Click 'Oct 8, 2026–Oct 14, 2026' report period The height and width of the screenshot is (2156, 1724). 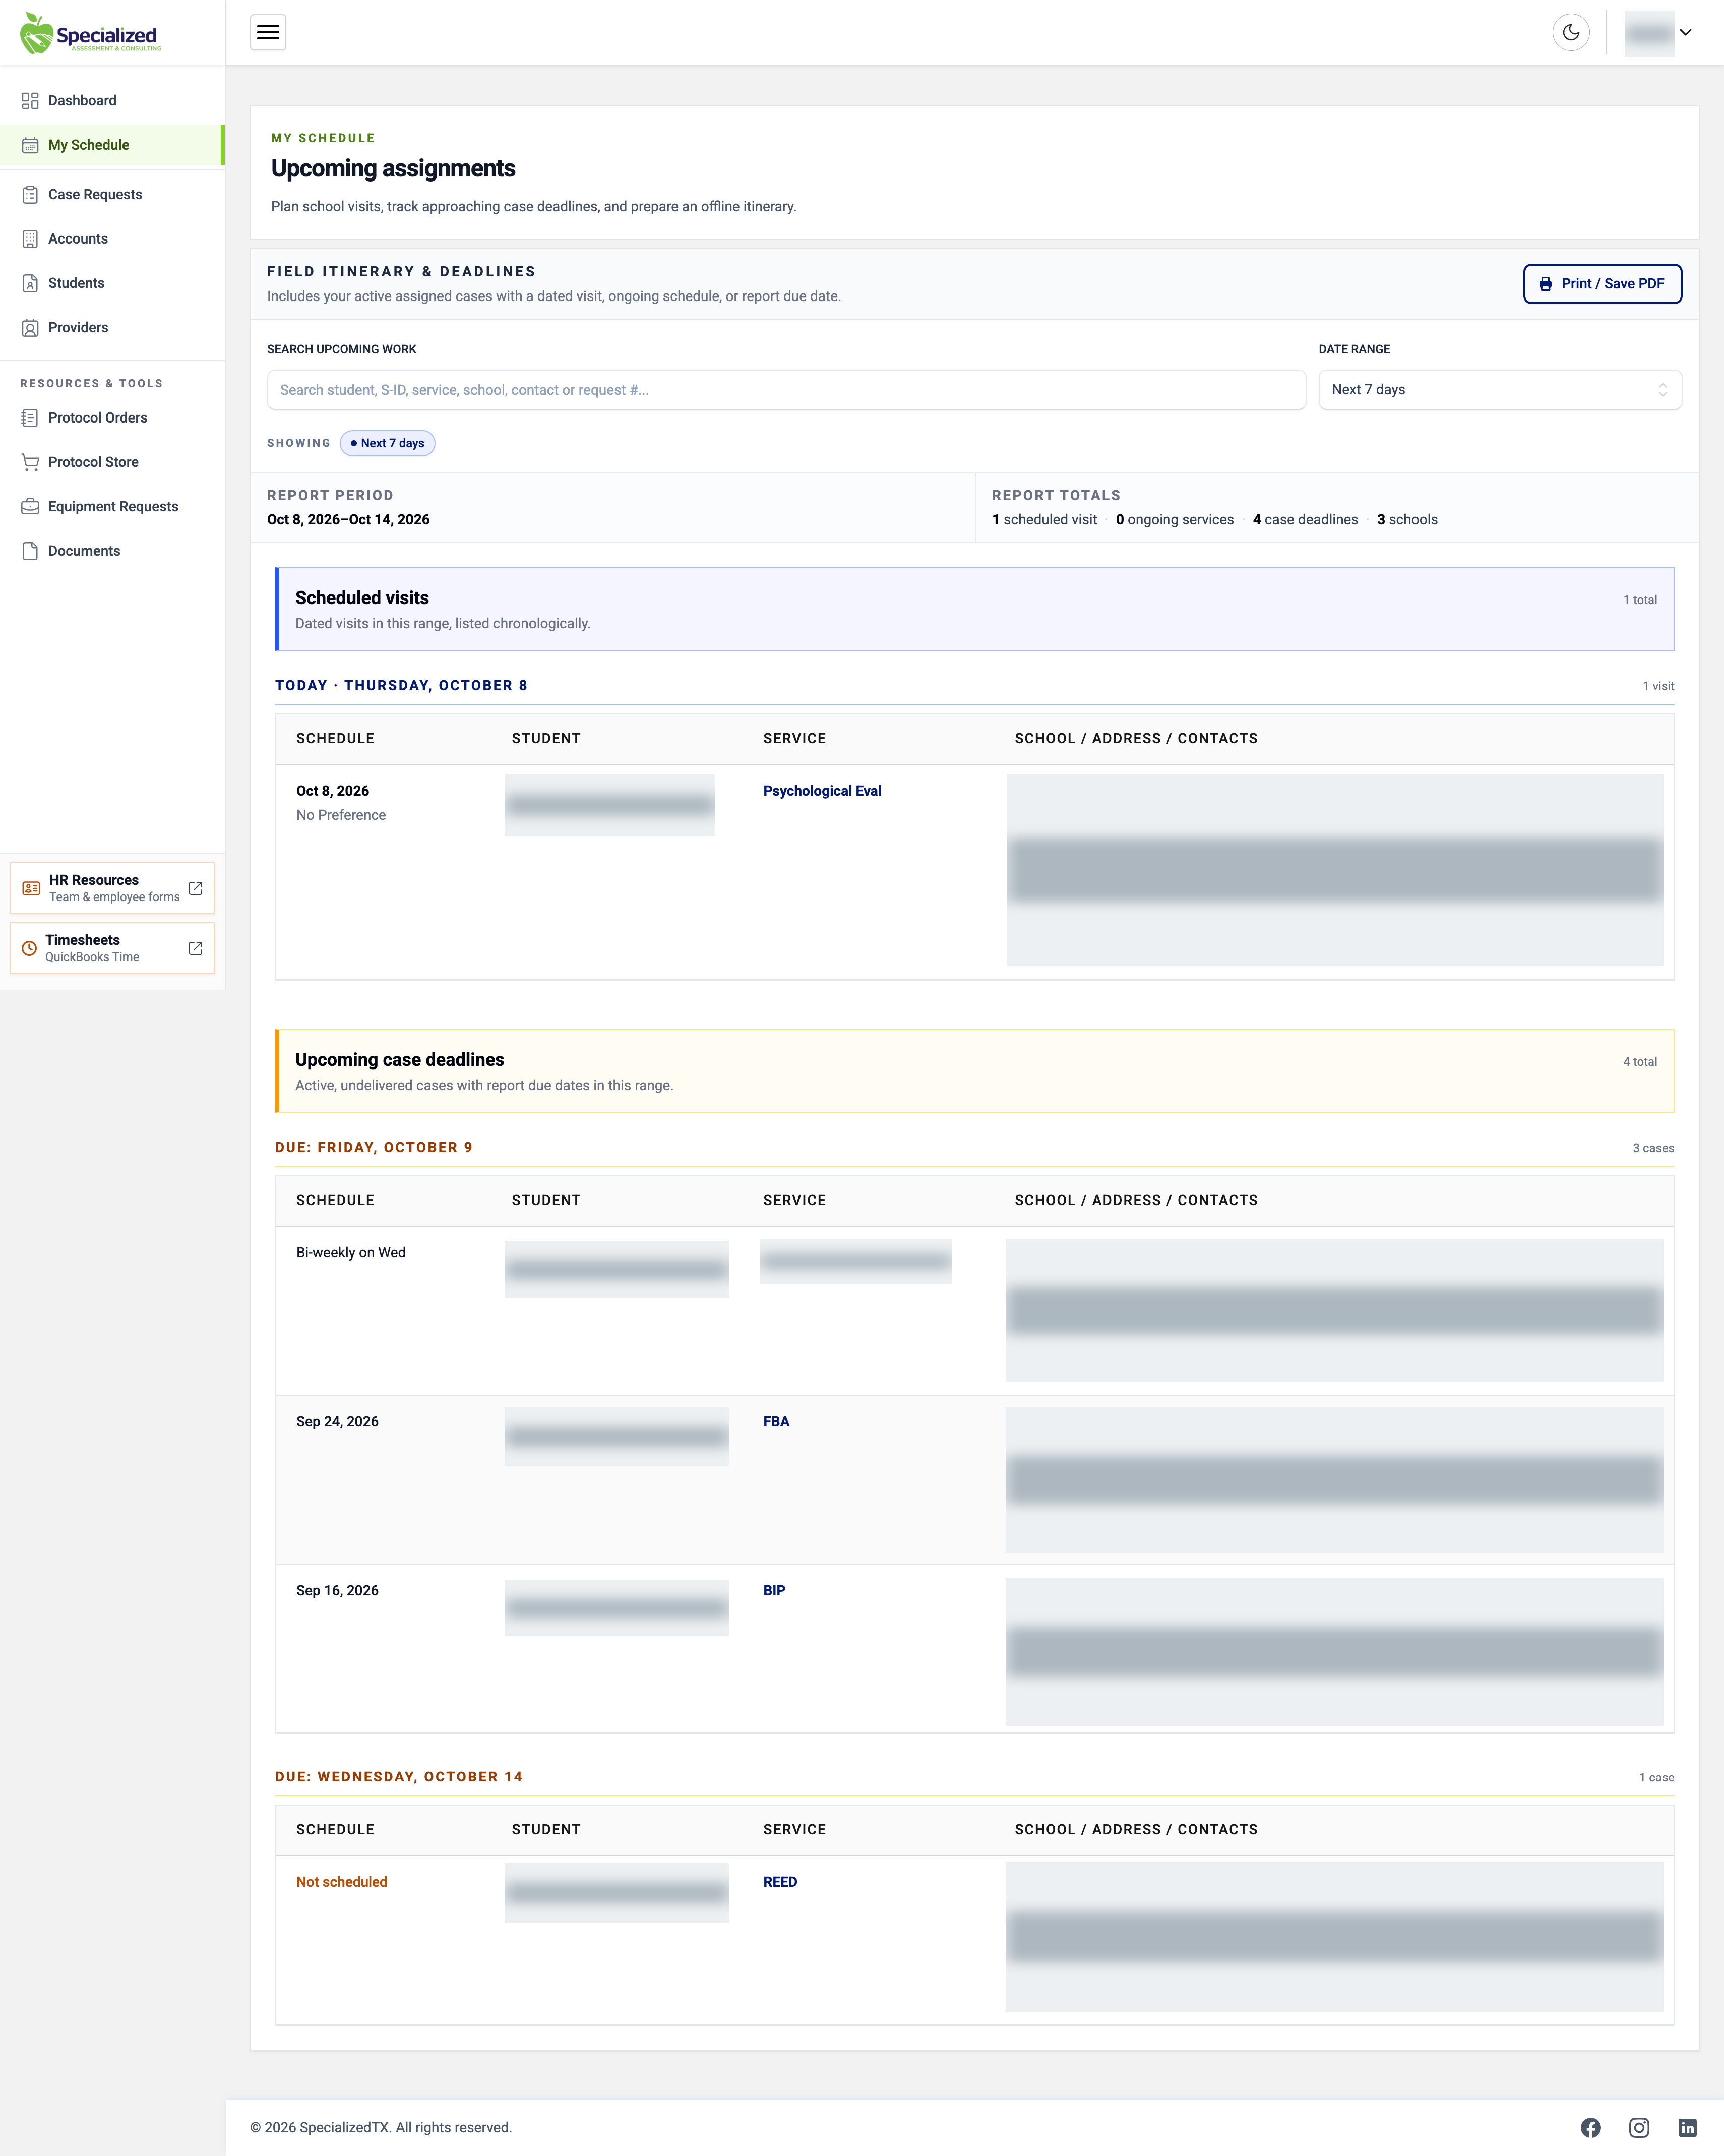coord(348,520)
